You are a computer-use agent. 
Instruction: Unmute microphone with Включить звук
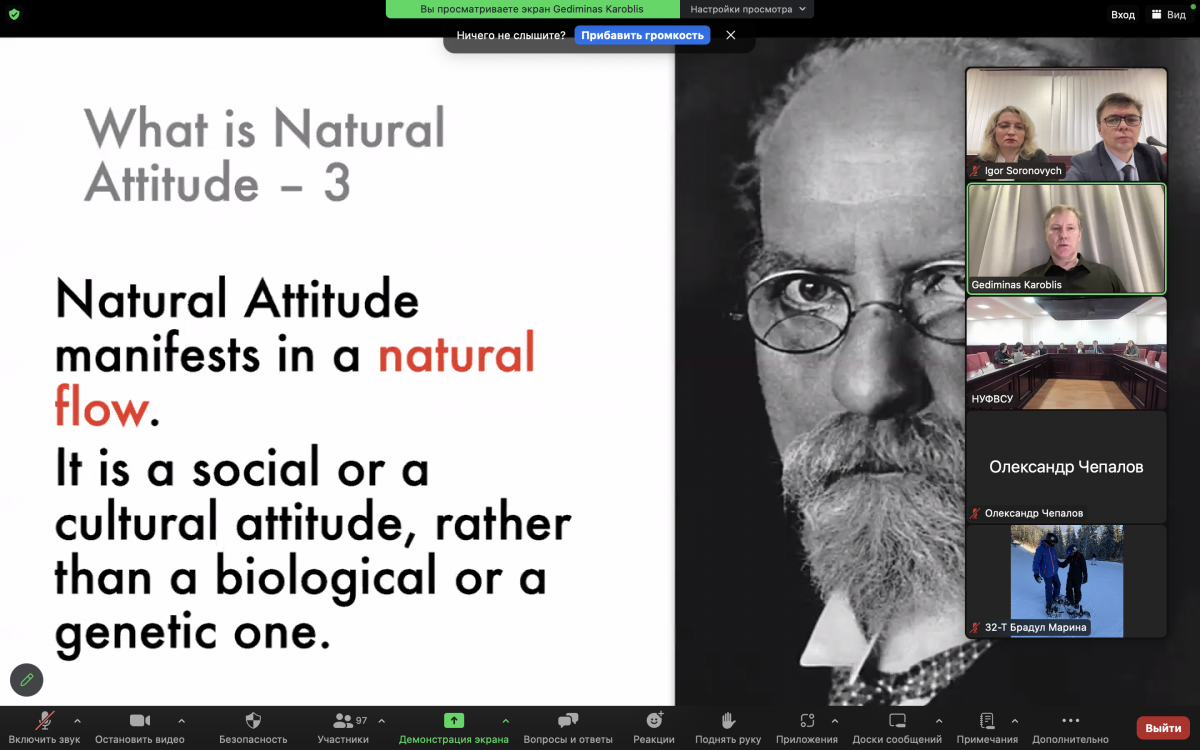(x=44, y=721)
